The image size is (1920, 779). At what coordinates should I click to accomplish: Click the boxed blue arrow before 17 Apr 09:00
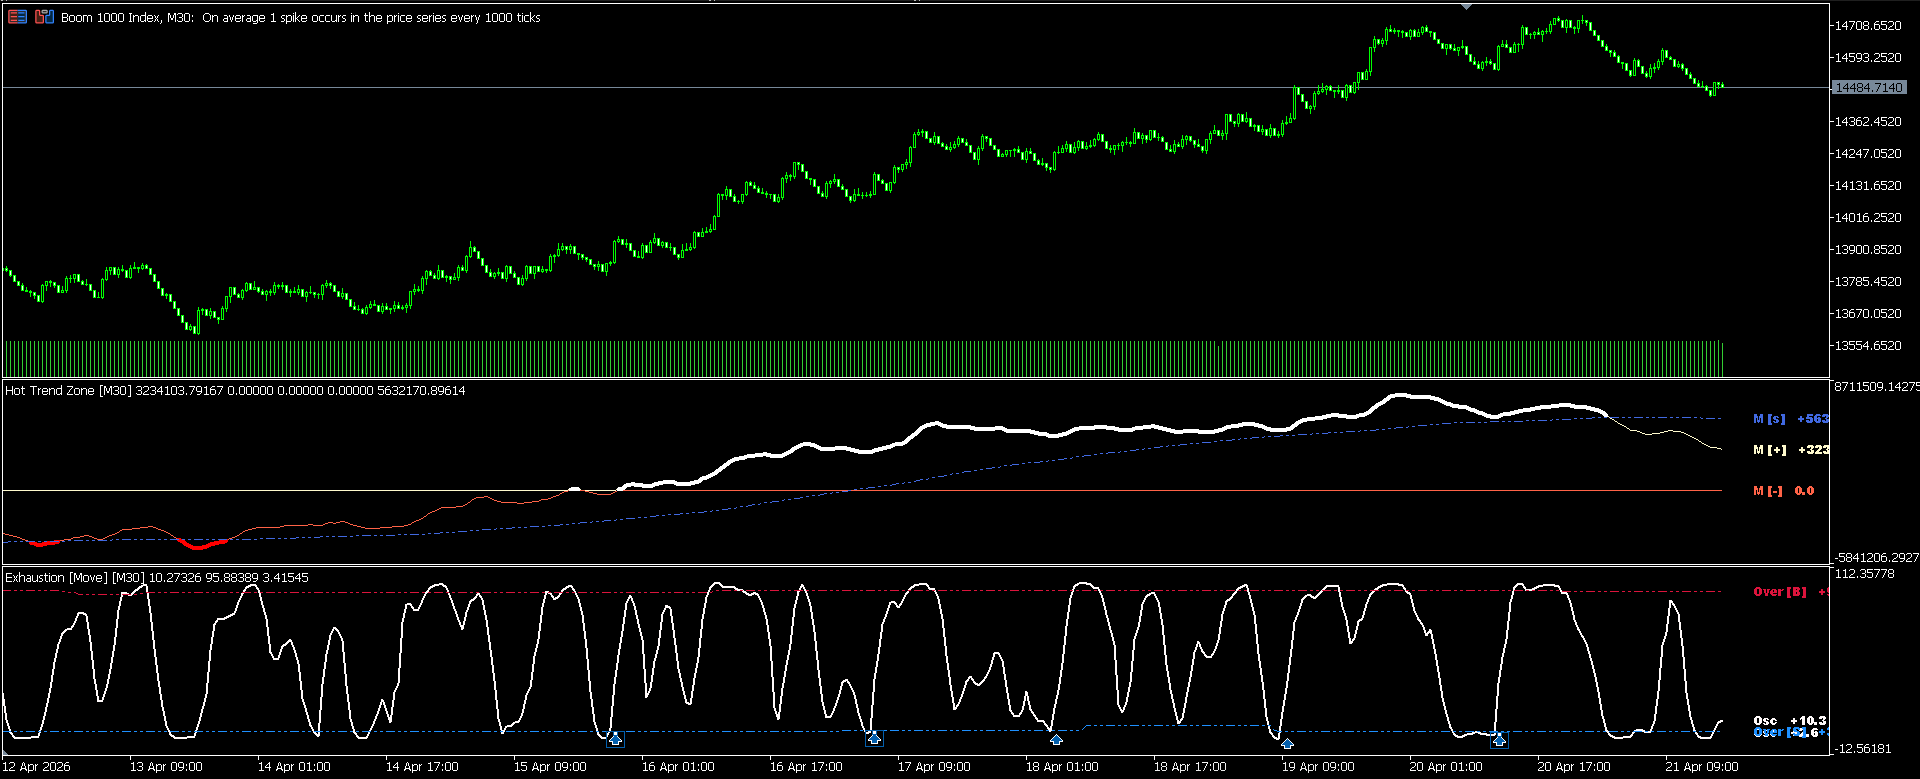click(x=874, y=738)
